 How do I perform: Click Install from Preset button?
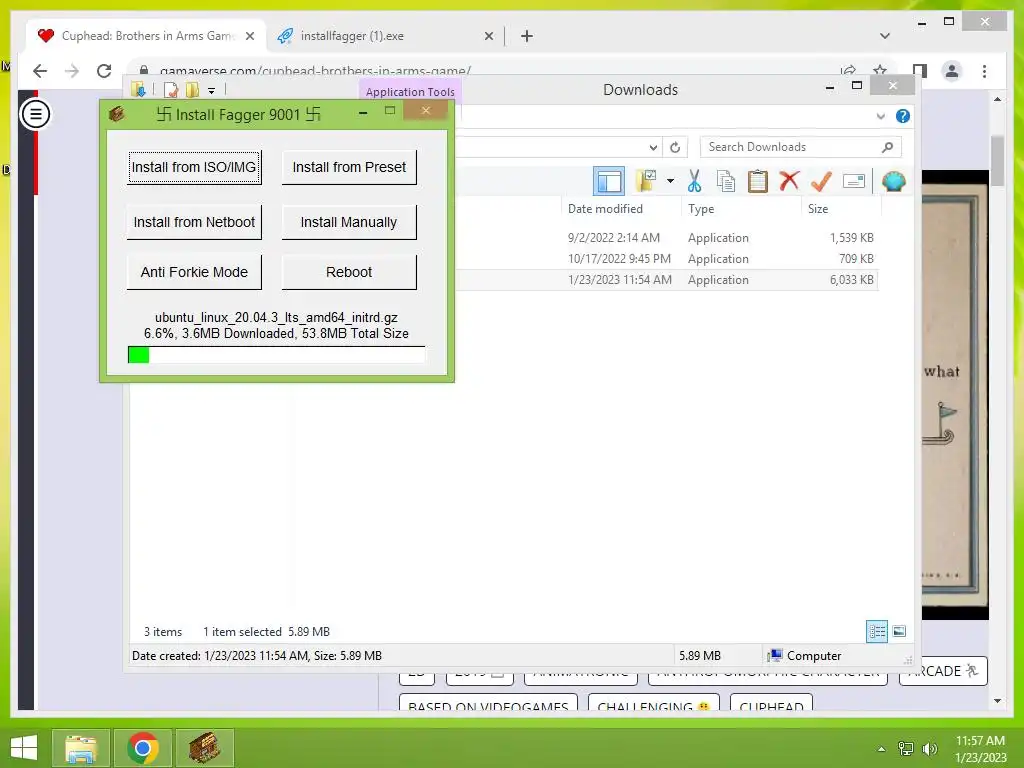(349, 168)
